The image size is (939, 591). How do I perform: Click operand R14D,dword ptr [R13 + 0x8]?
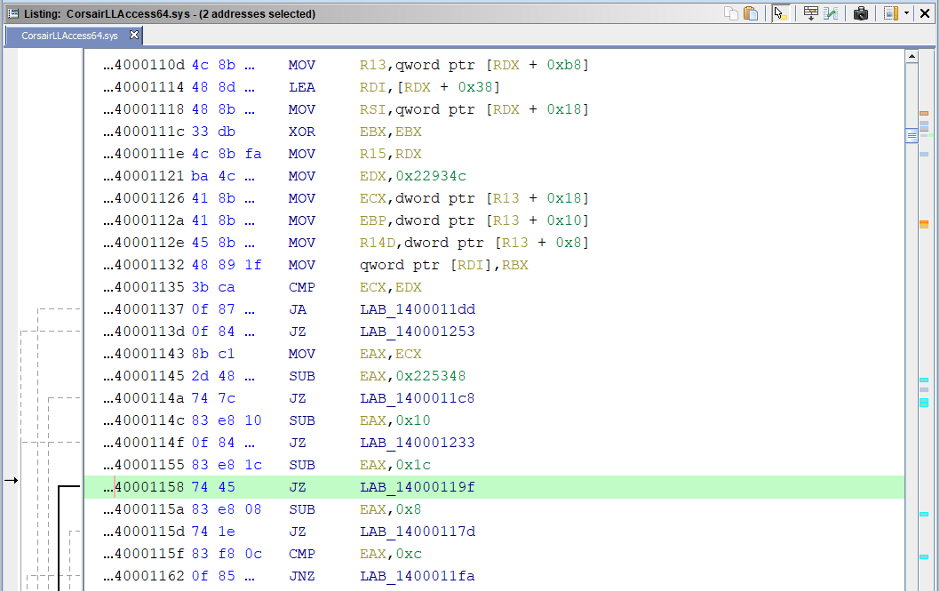coord(474,243)
